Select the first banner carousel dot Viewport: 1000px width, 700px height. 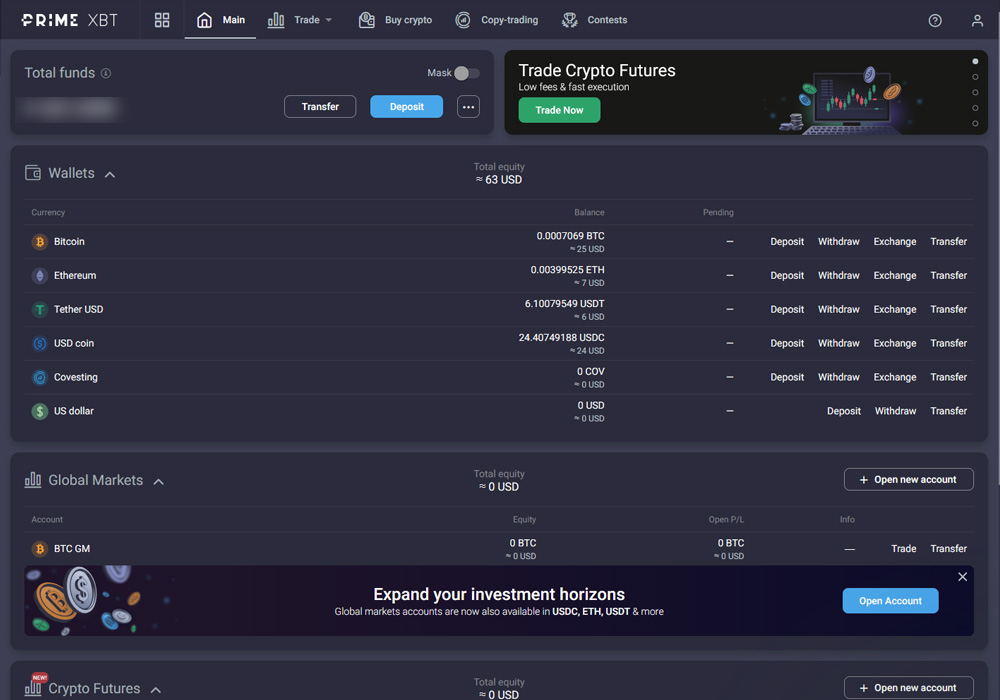coord(975,61)
